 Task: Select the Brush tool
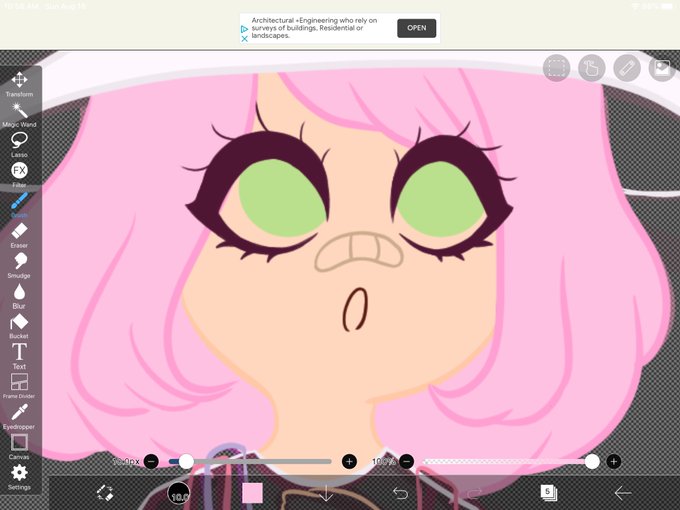pyautogui.click(x=20, y=205)
